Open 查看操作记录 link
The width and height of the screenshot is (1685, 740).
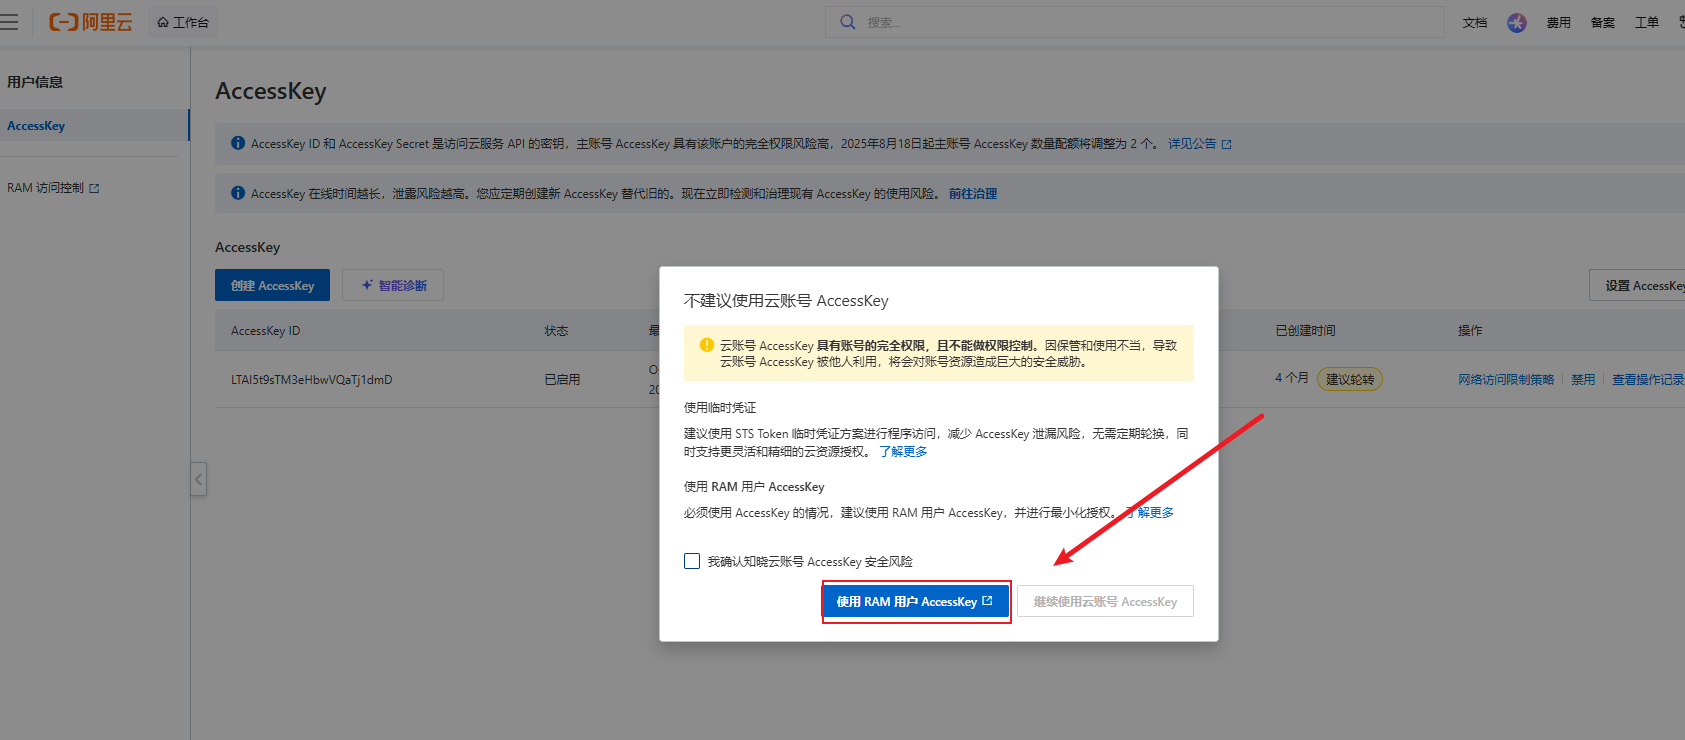[x=1648, y=380]
